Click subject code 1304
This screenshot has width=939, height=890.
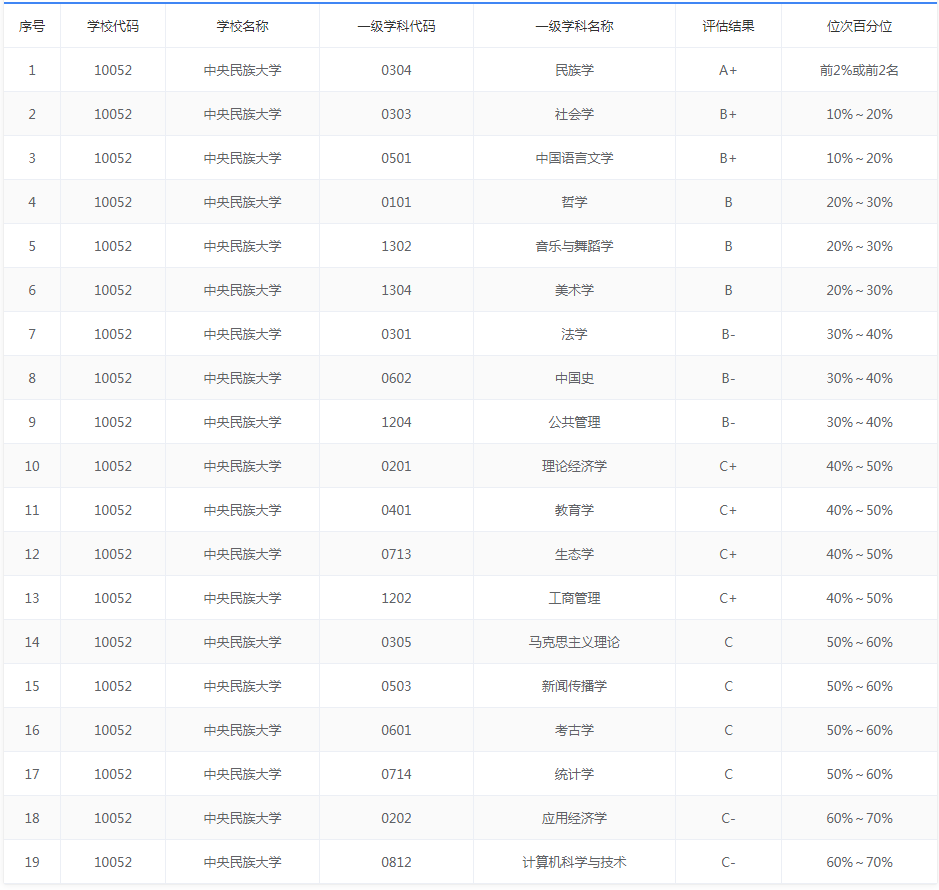tap(396, 290)
